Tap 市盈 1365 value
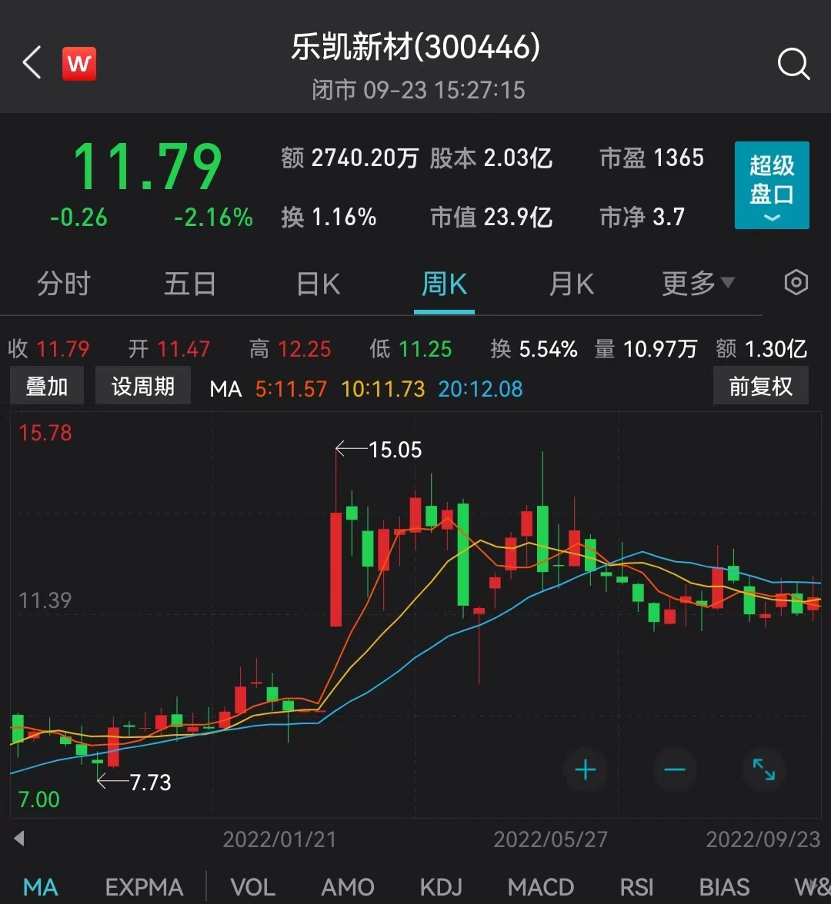Screen dimensions: 832x904 pos(652,158)
